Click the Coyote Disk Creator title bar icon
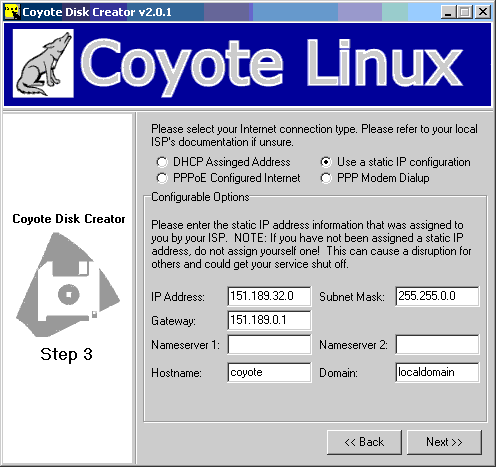The width and height of the screenshot is (496, 467). pos(12,12)
